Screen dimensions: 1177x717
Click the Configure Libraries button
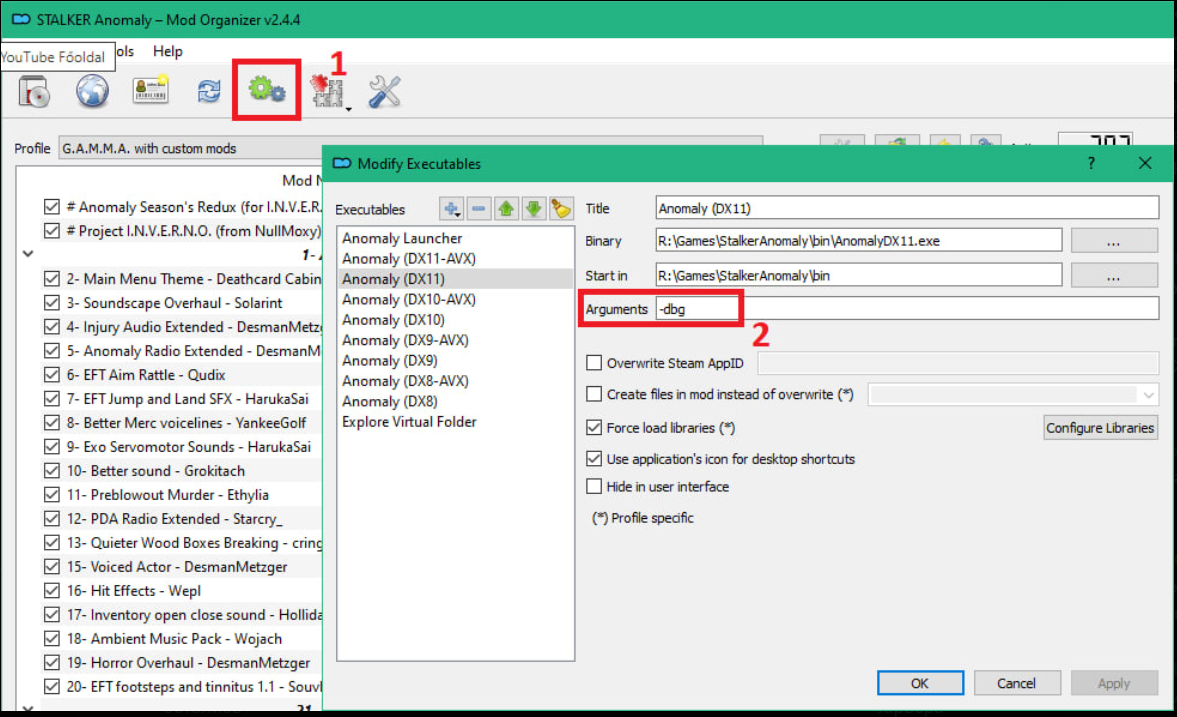click(x=1100, y=428)
